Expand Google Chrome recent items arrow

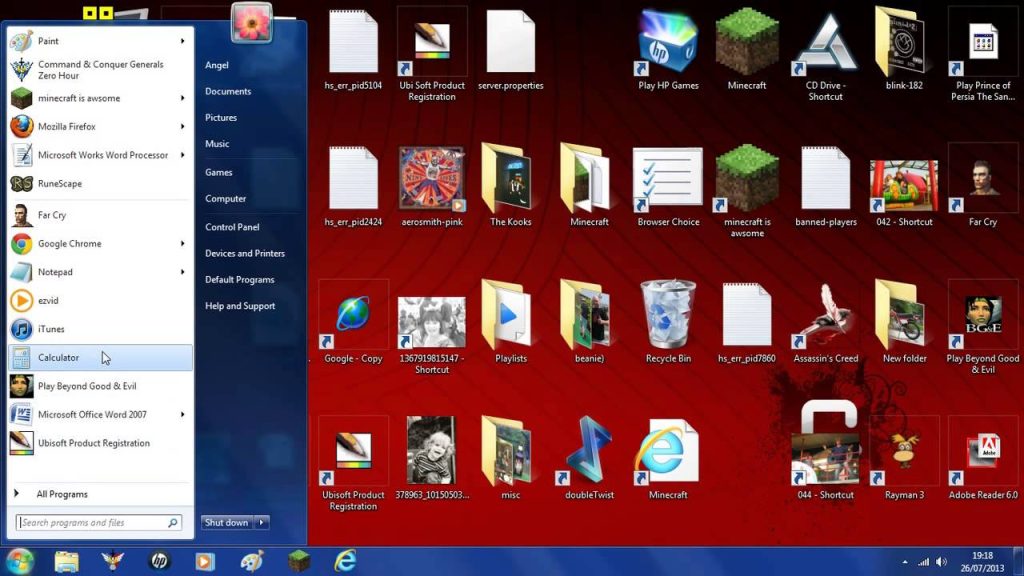(x=183, y=244)
